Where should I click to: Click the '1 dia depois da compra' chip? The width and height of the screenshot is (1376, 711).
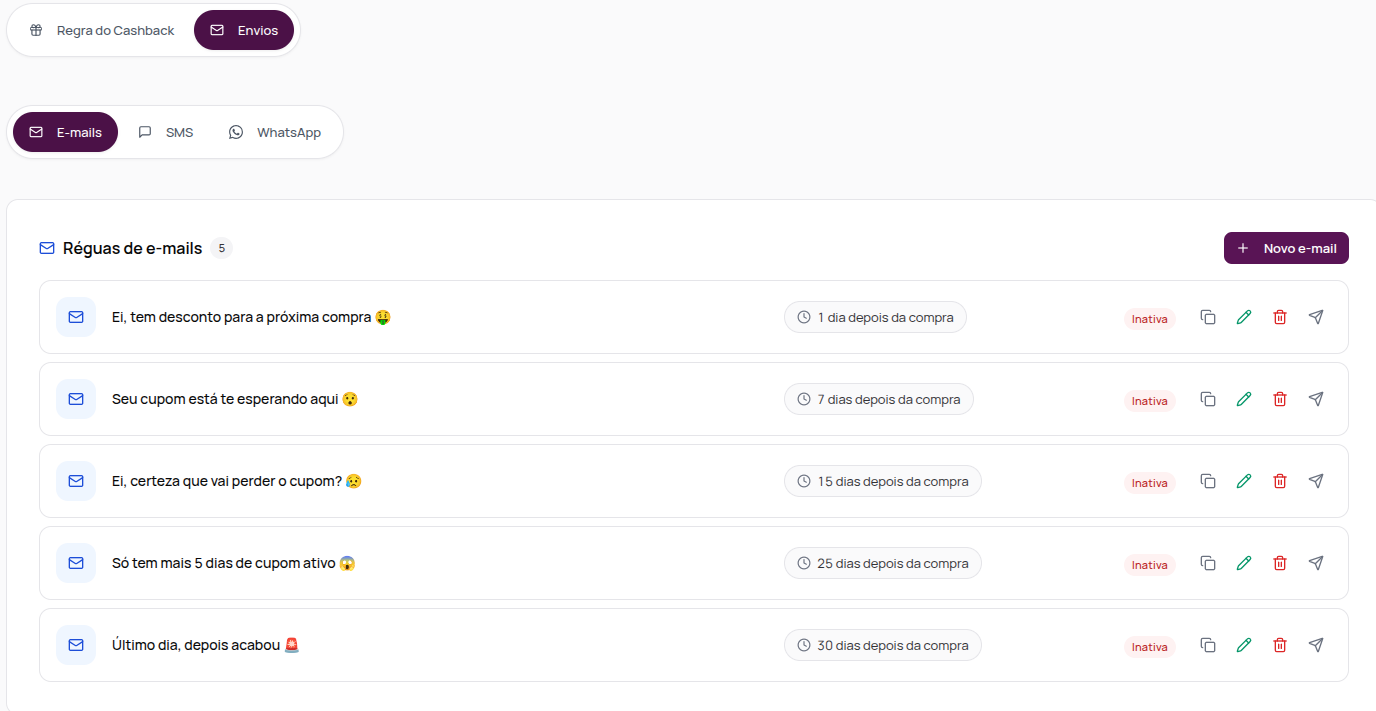coord(875,317)
